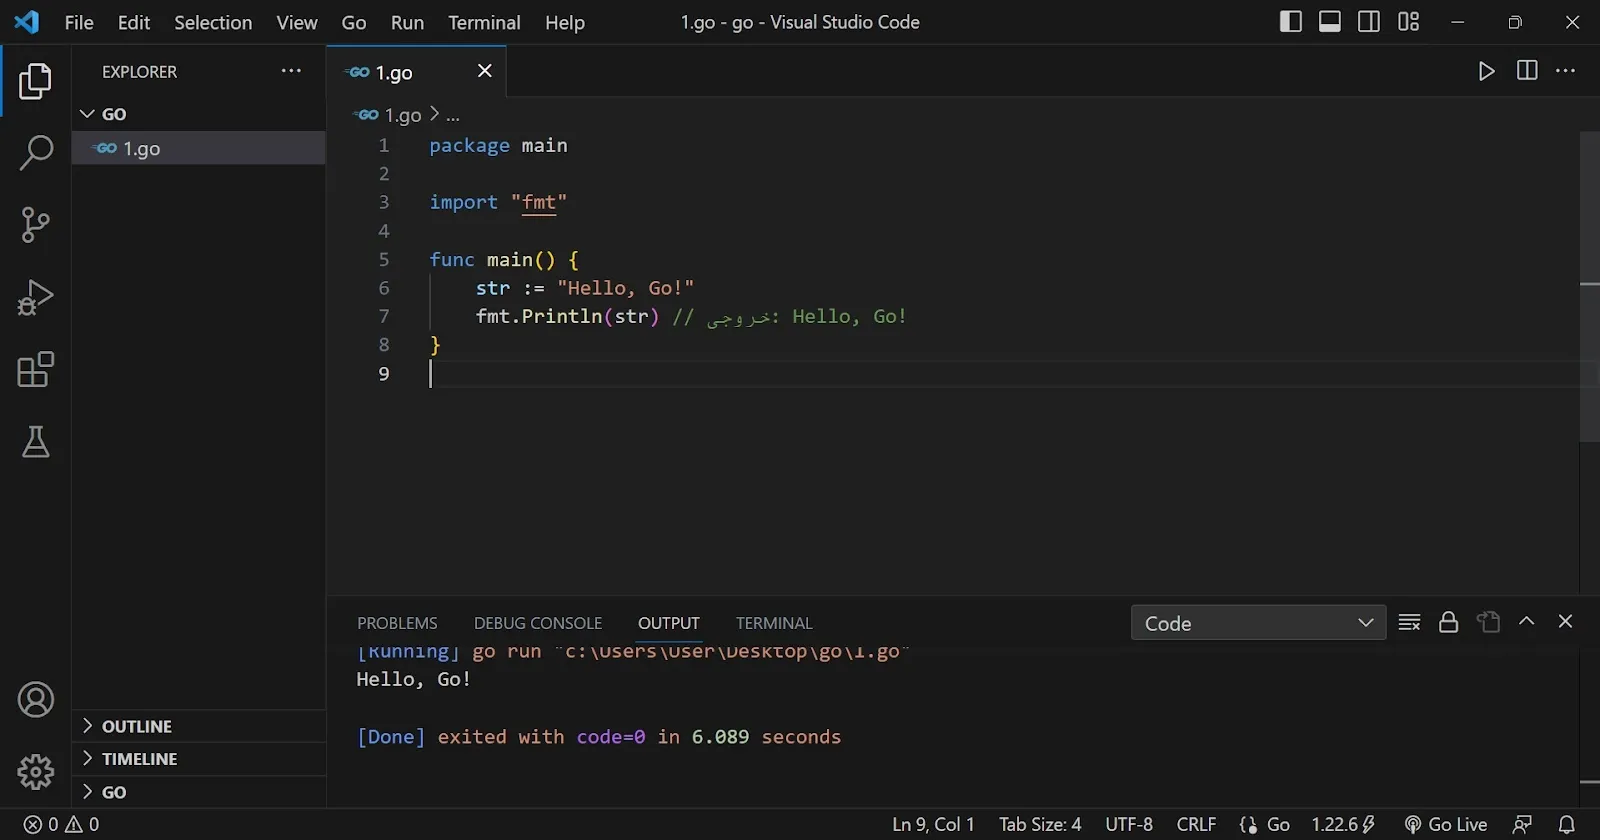Viewport: 1600px width, 840px height.
Task: Expand the TIMELINE section
Action: pos(198,759)
